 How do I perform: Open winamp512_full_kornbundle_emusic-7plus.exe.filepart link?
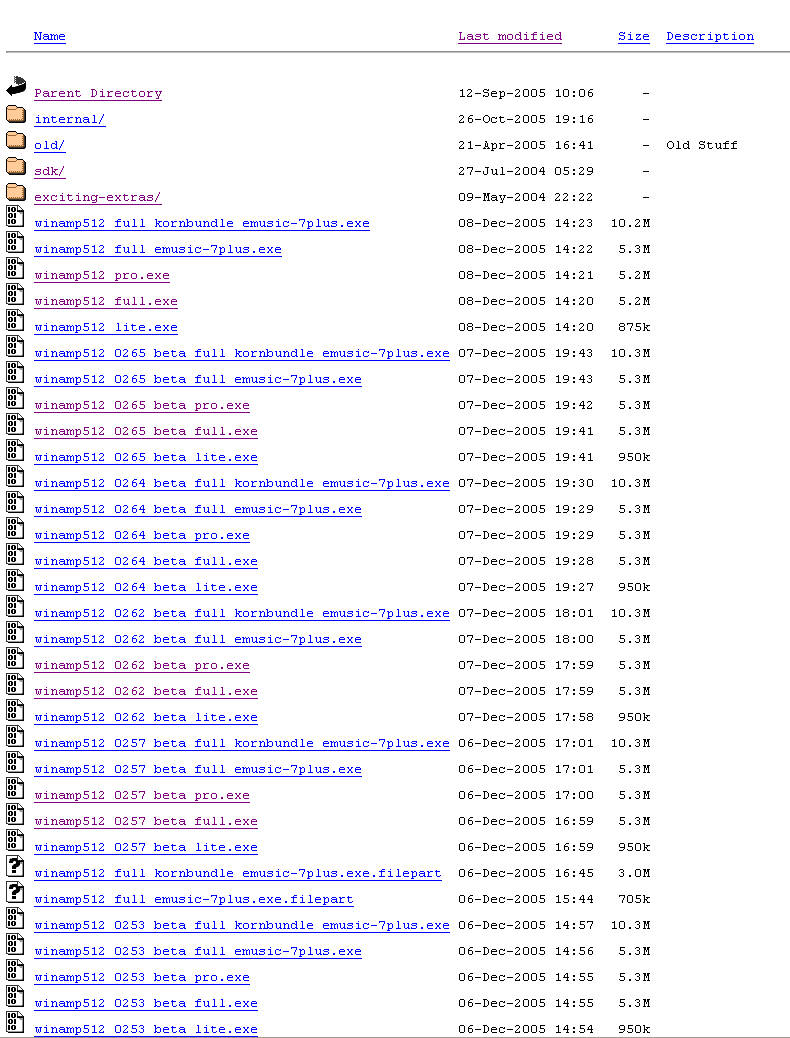[238, 873]
